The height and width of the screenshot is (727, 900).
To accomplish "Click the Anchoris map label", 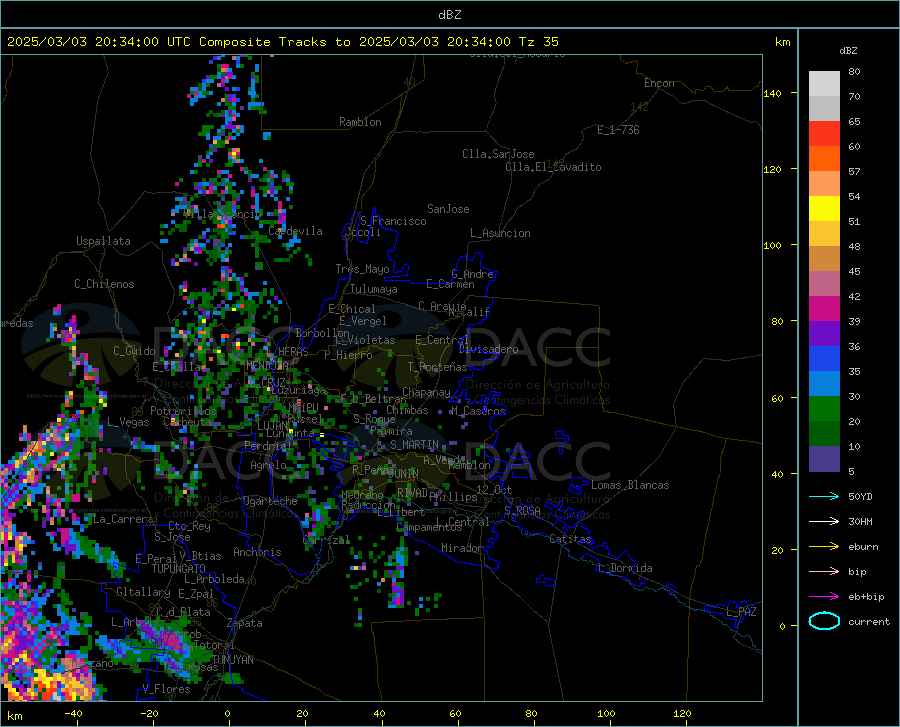I will click(257, 552).
